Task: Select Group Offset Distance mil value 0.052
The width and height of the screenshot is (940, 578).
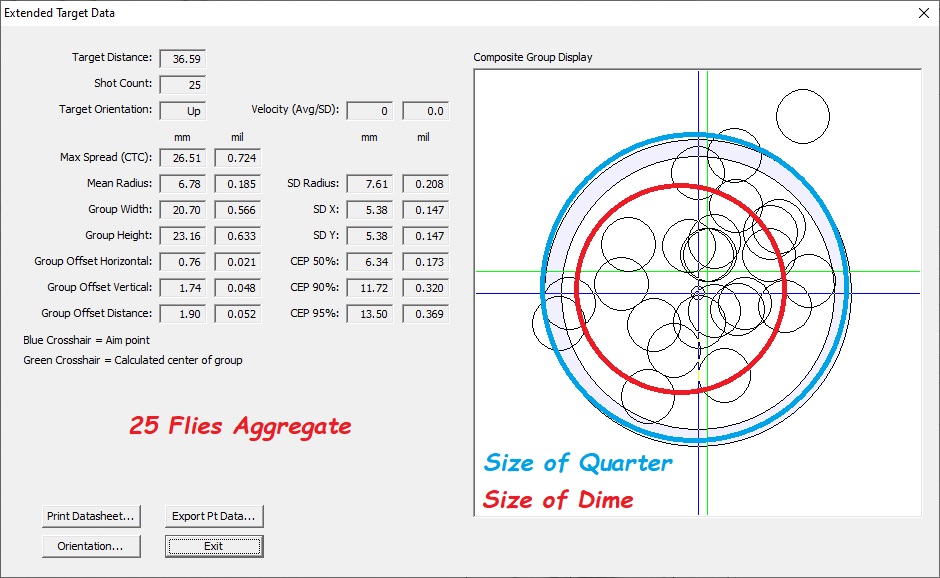Action: [x=238, y=314]
